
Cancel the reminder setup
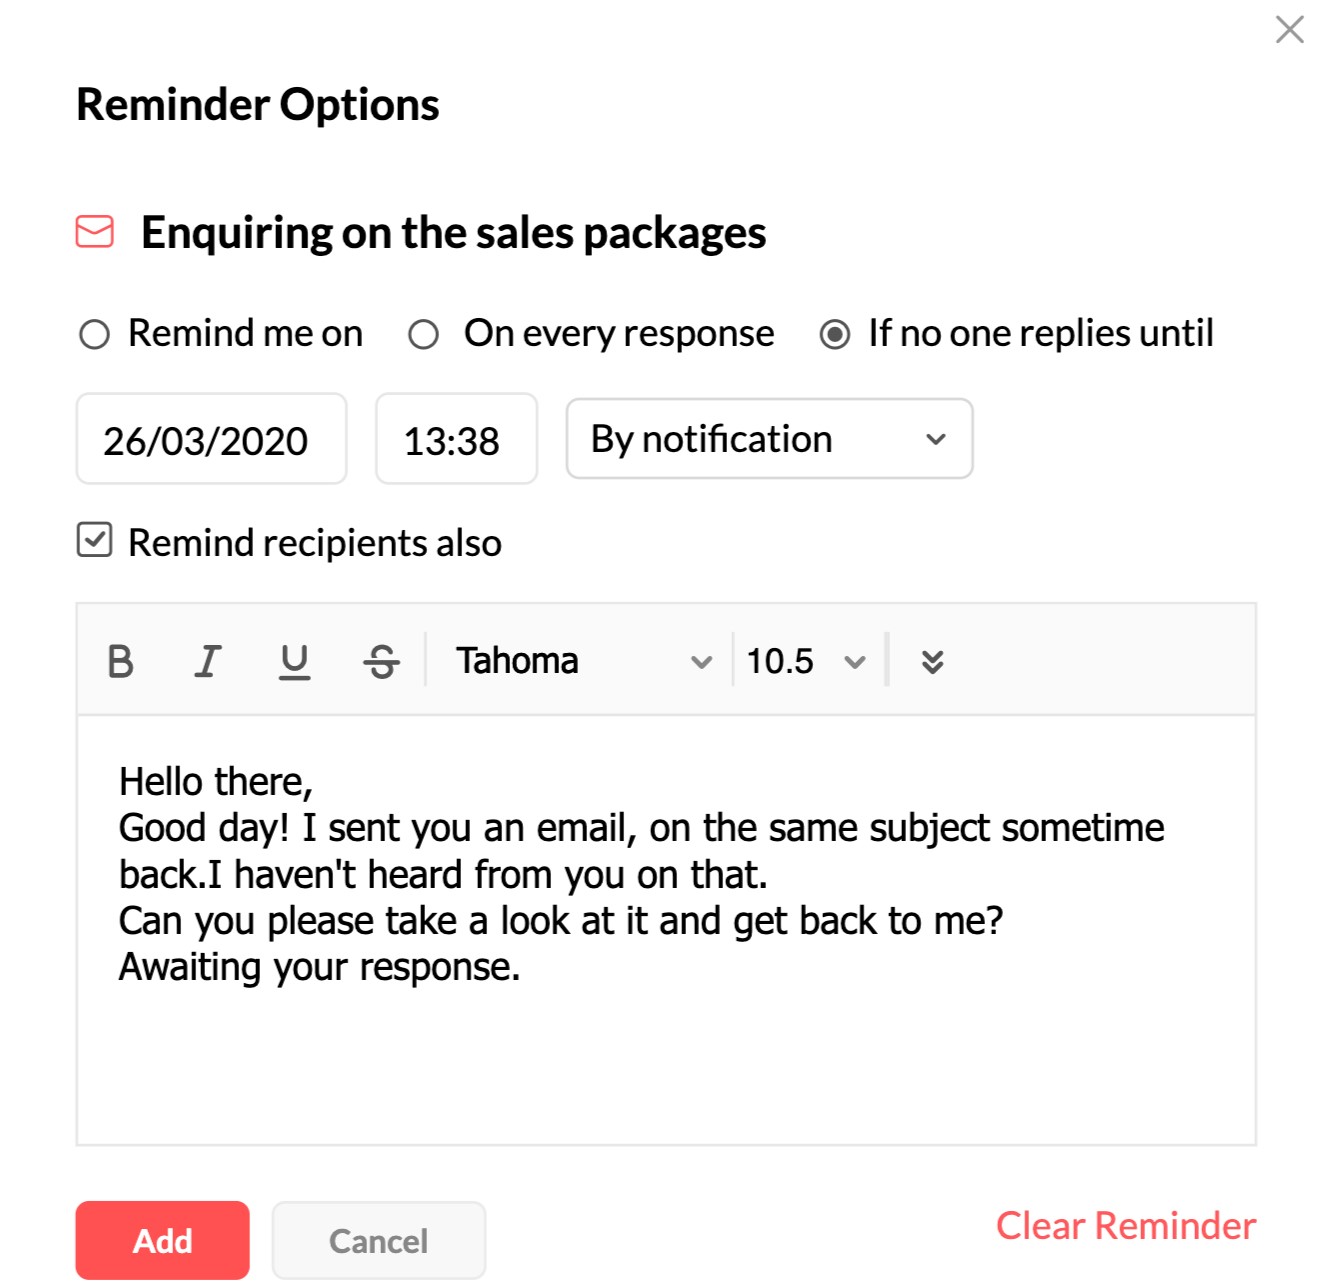tap(378, 1240)
